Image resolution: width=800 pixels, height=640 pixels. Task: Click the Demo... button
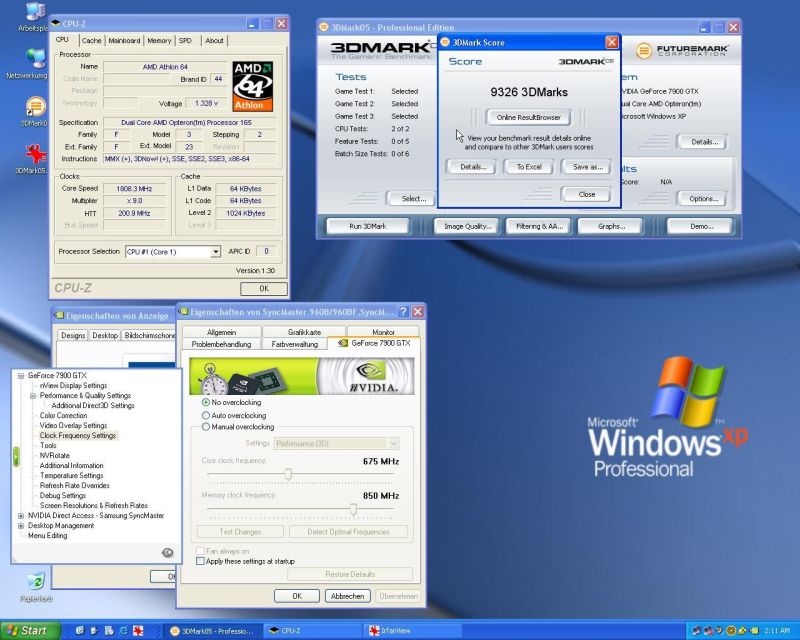(x=701, y=226)
